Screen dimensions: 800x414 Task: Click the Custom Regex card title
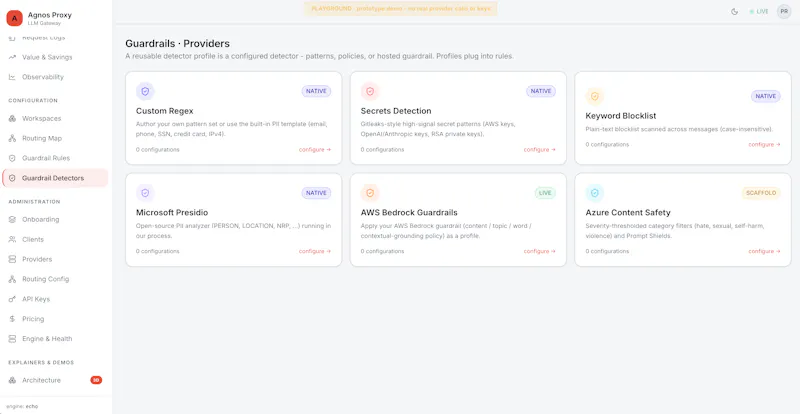point(165,111)
